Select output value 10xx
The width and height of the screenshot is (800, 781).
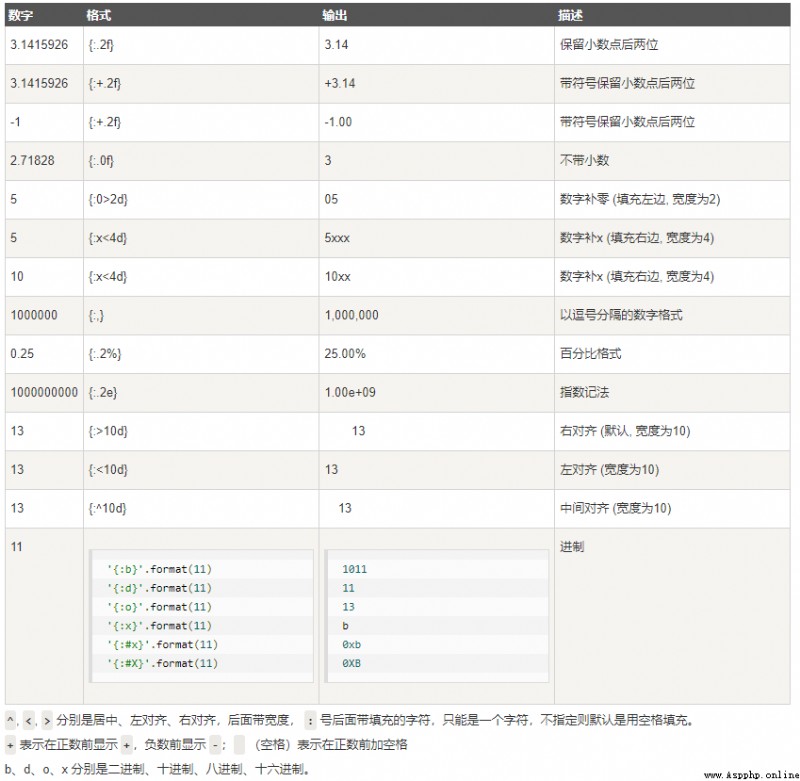pos(338,276)
